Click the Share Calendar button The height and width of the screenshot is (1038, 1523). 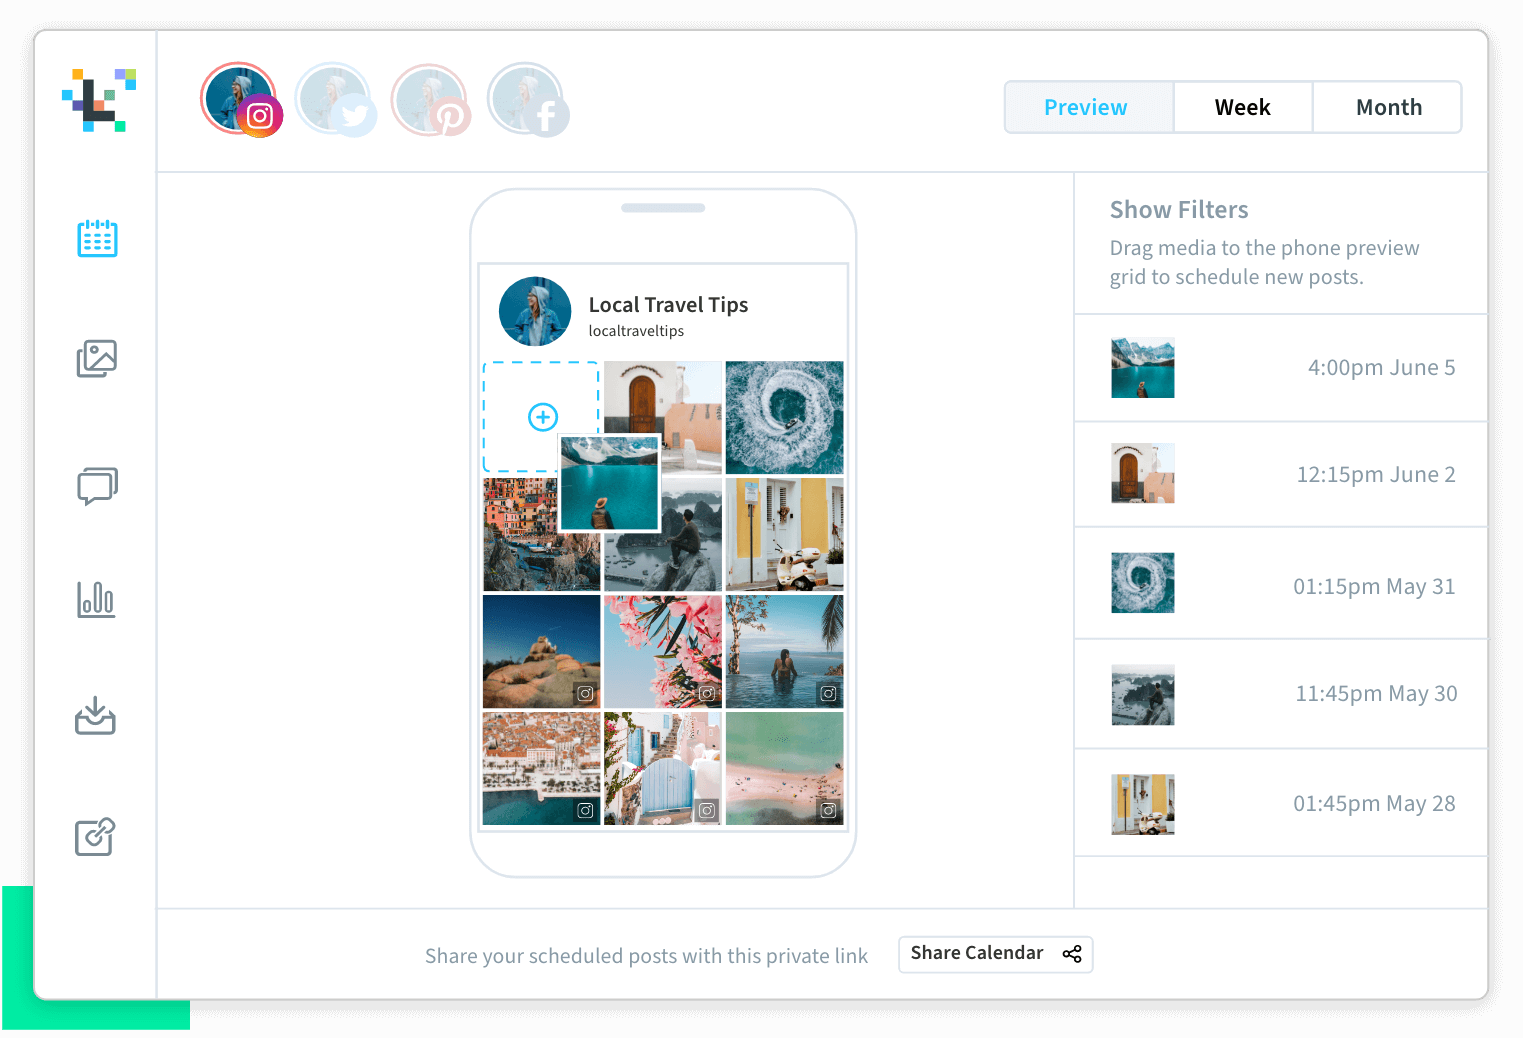pyautogui.click(x=995, y=954)
